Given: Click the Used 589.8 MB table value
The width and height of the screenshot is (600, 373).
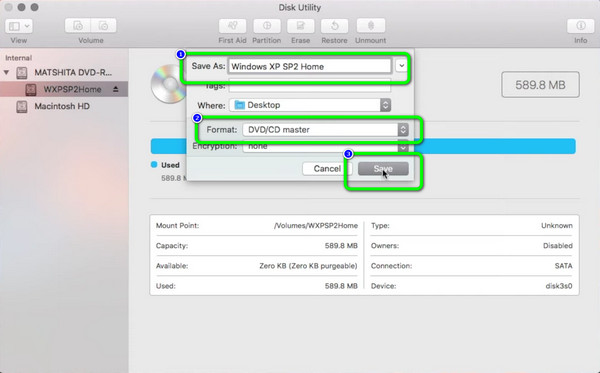Looking at the screenshot, I should pyautogui.click(x=341, y=286).
